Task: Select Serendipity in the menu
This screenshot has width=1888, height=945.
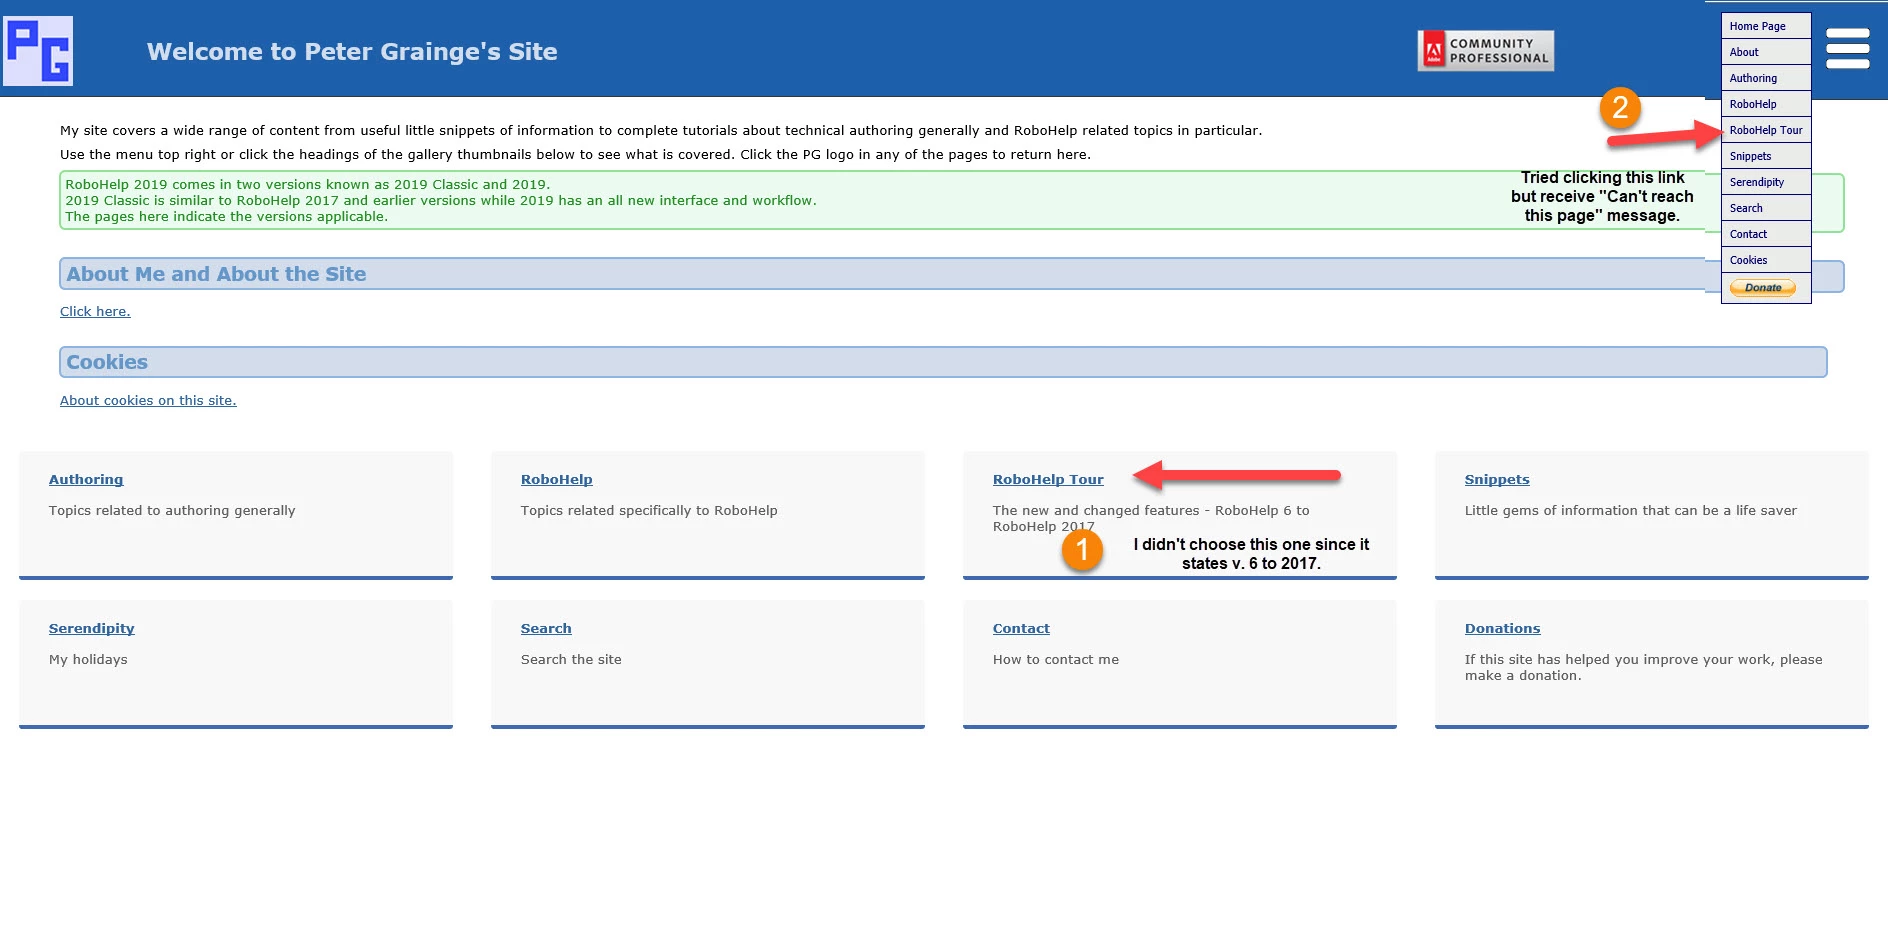Action: 1766,182
